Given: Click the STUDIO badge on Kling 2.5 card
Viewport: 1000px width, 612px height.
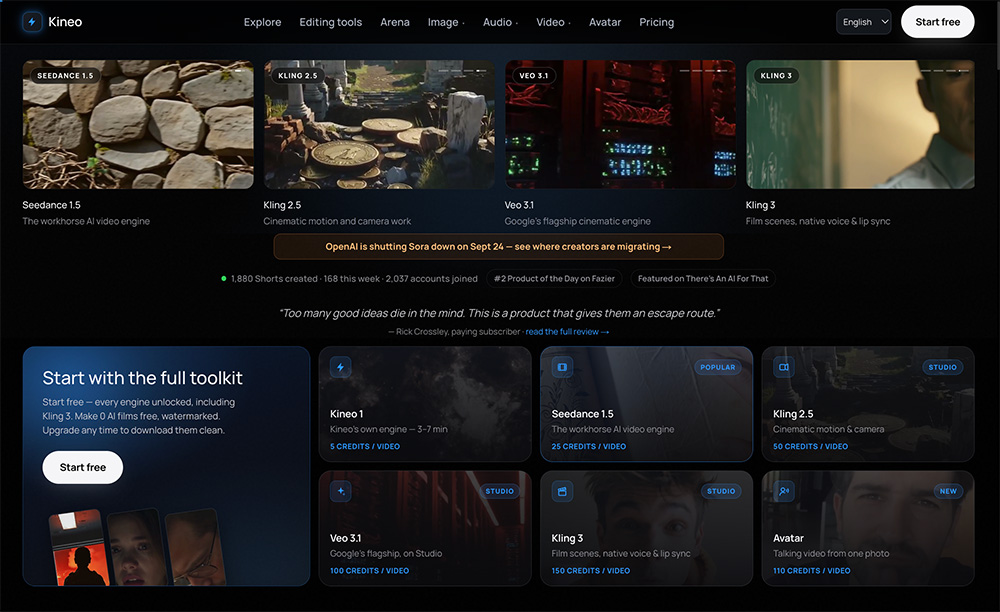Looking at the screenshot, I should coord(943,367).
